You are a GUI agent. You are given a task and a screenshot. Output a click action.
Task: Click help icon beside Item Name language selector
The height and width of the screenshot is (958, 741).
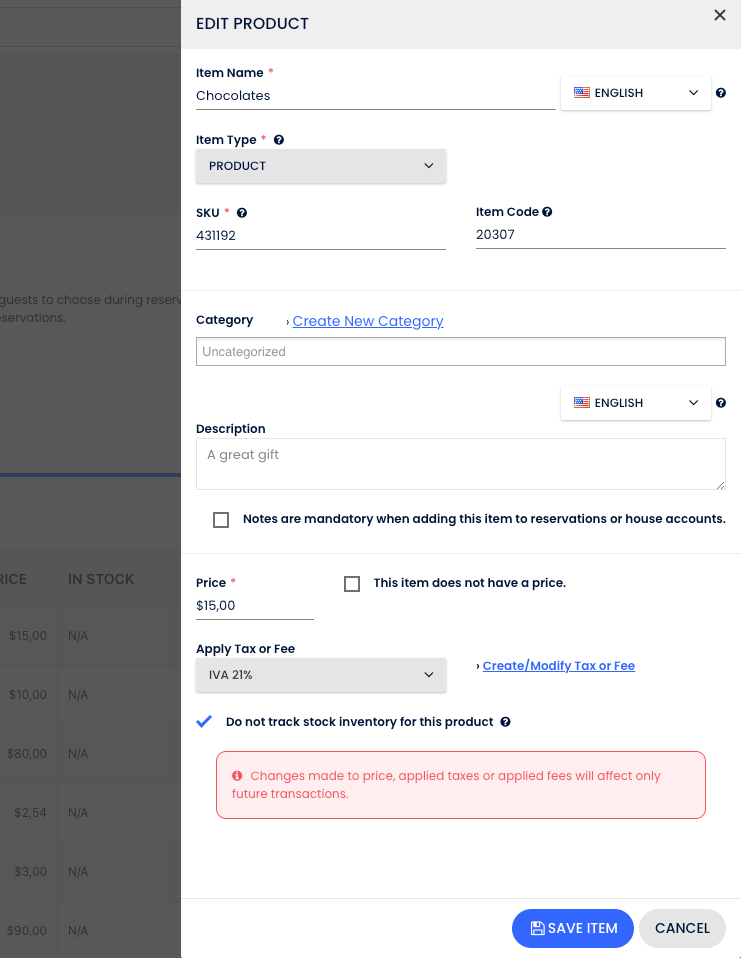tap(721, 93)
